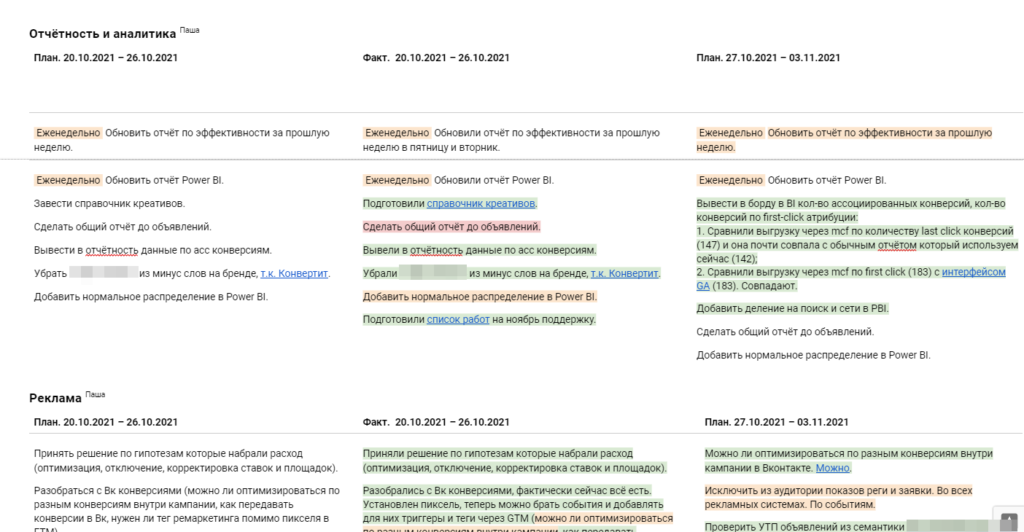Click 'кампании в Вконтакте.' text
This screenshot has height=532, width=1024.
pyautogui.click(x=759, y=468)
